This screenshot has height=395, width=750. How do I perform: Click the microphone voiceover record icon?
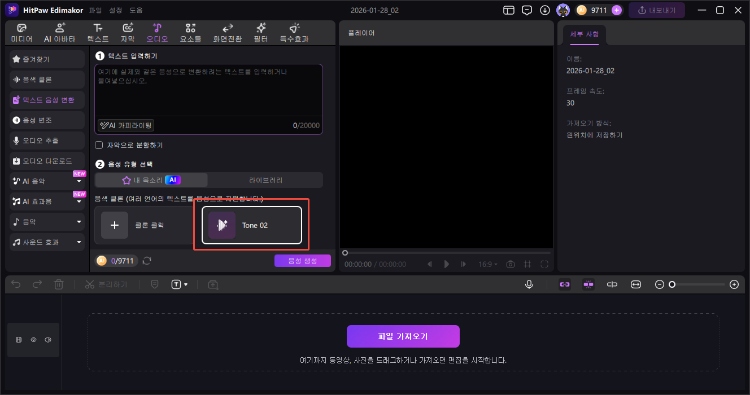pyautogui.click(x=529, y=285)
